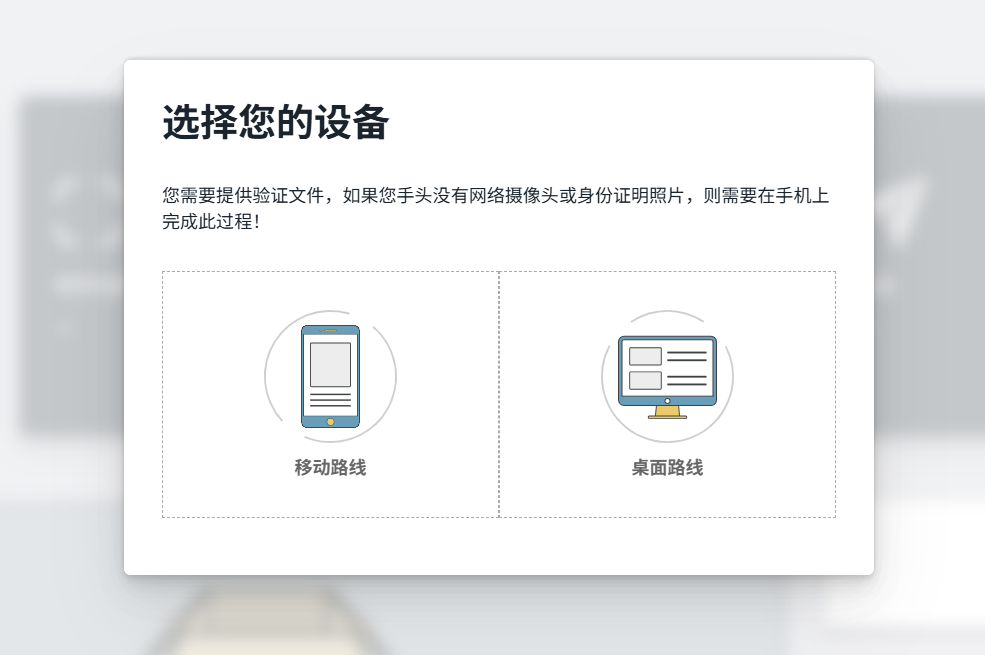Click the gray image placeholder on phone screen
Screen dimensions: 985x655
(330, 364)
